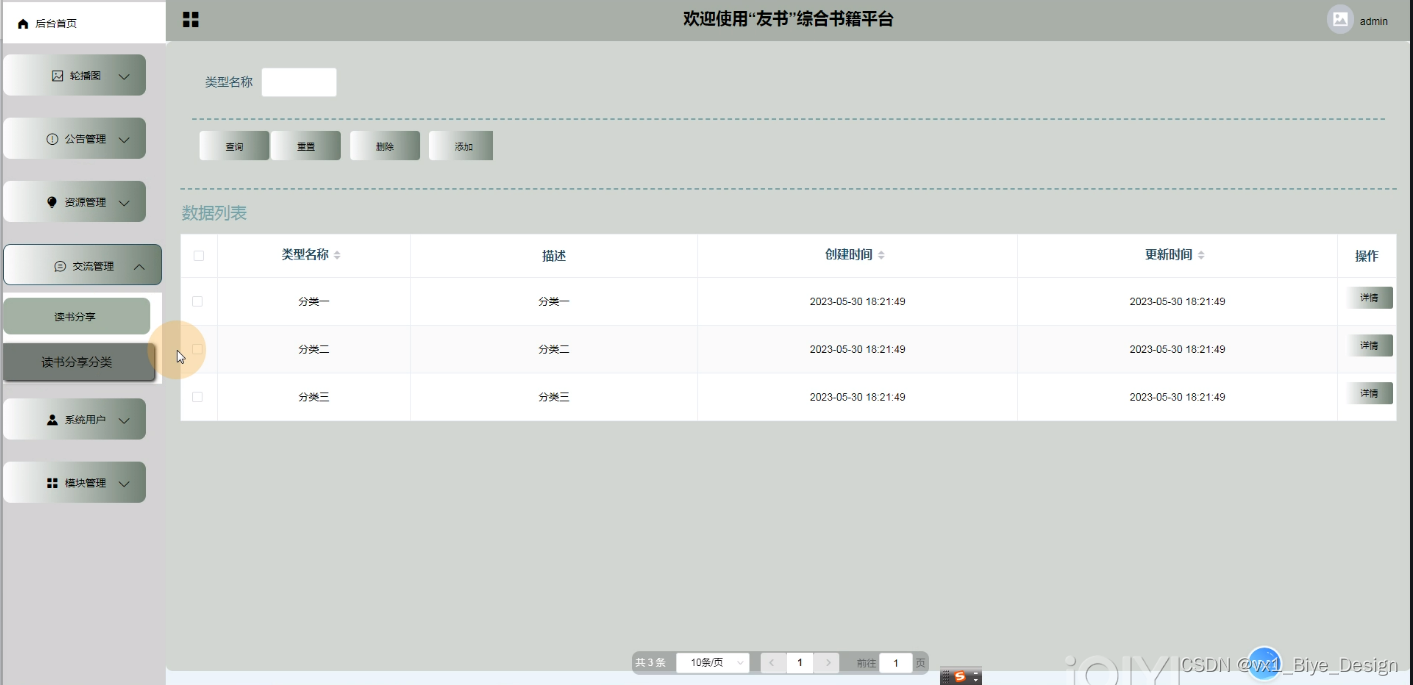Screen dimensions: 1413x685
Task: Click 描述 cell reading 分类二
Action: coord(554,350)
